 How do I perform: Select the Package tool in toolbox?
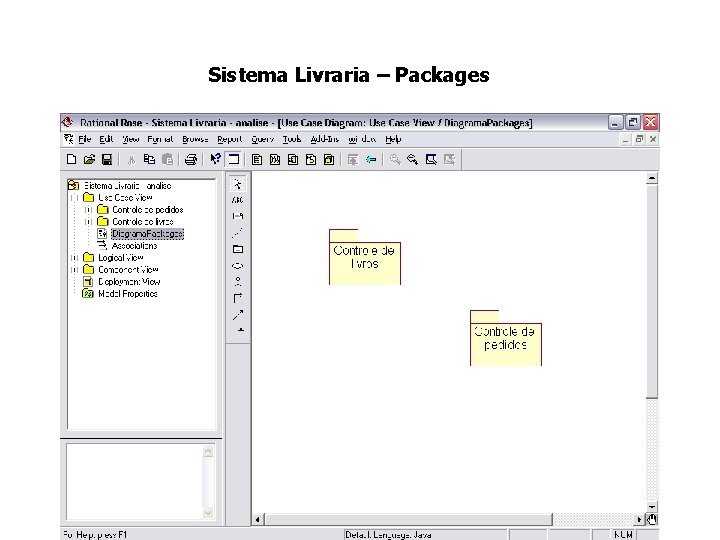238,249
